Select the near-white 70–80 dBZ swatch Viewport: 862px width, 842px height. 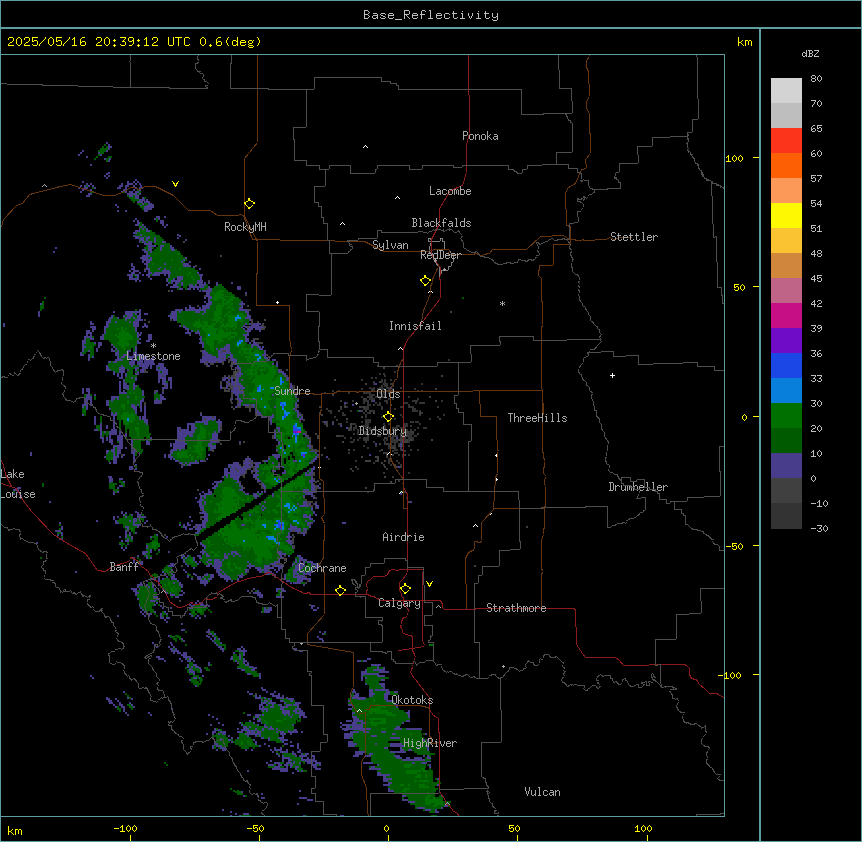pos(786,90)
